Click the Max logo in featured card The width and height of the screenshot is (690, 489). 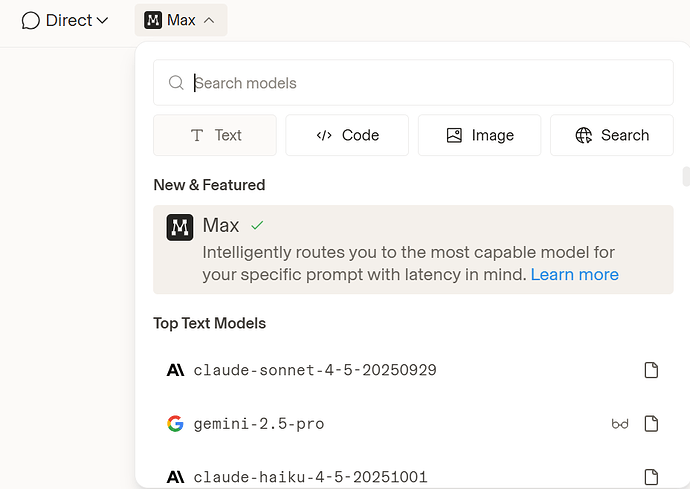180,227
